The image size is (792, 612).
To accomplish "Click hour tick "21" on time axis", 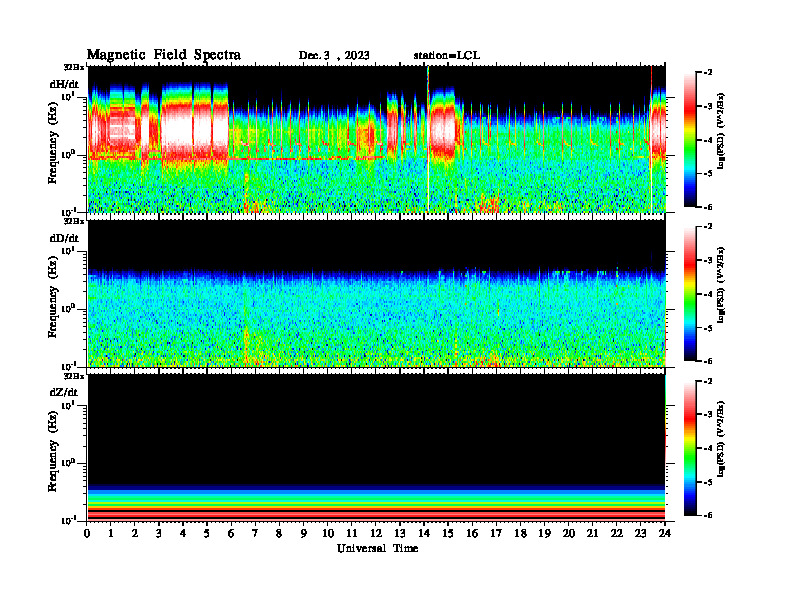I will click(x=592, y=533).
